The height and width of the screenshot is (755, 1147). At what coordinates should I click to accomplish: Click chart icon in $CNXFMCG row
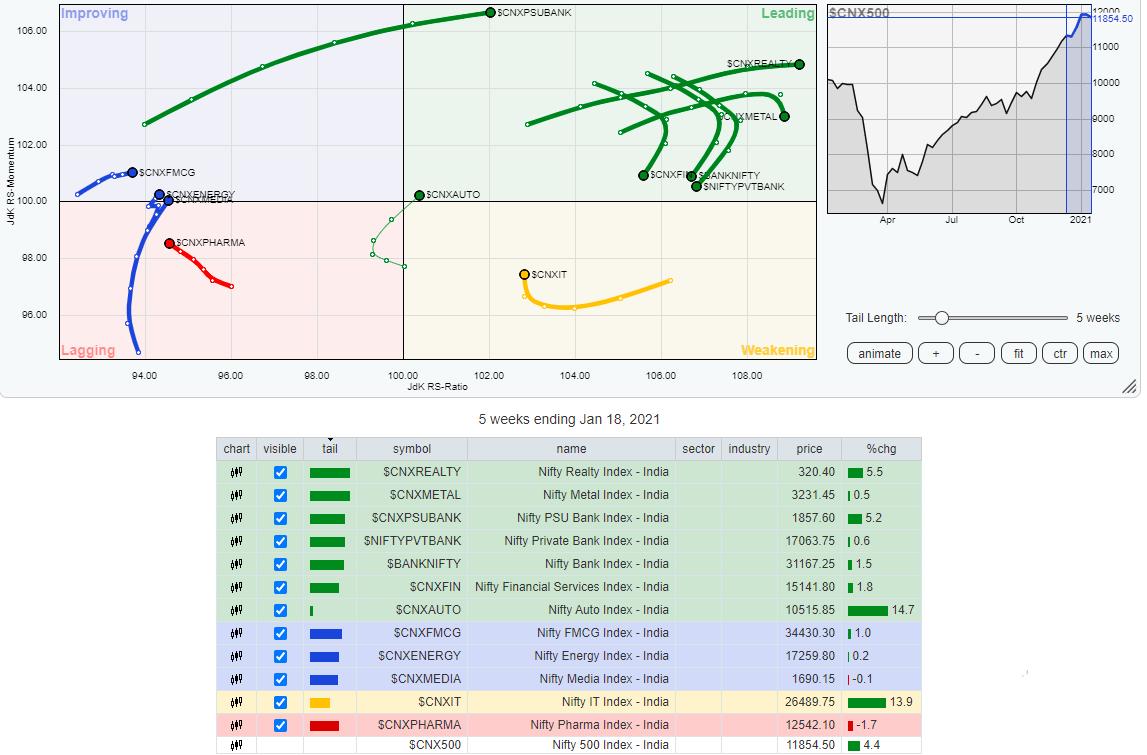click(x=236, y=633)
